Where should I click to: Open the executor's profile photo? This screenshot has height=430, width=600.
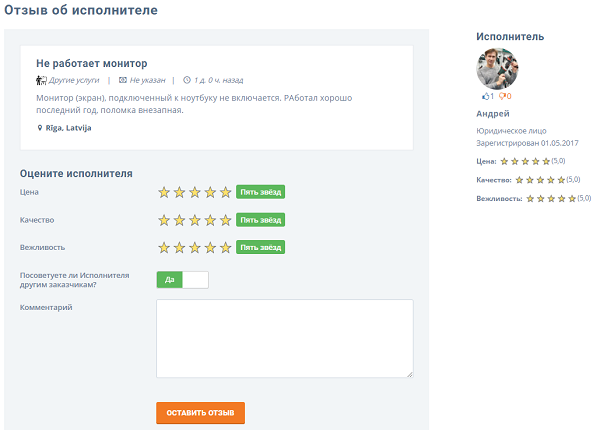(x=497, y=68)
